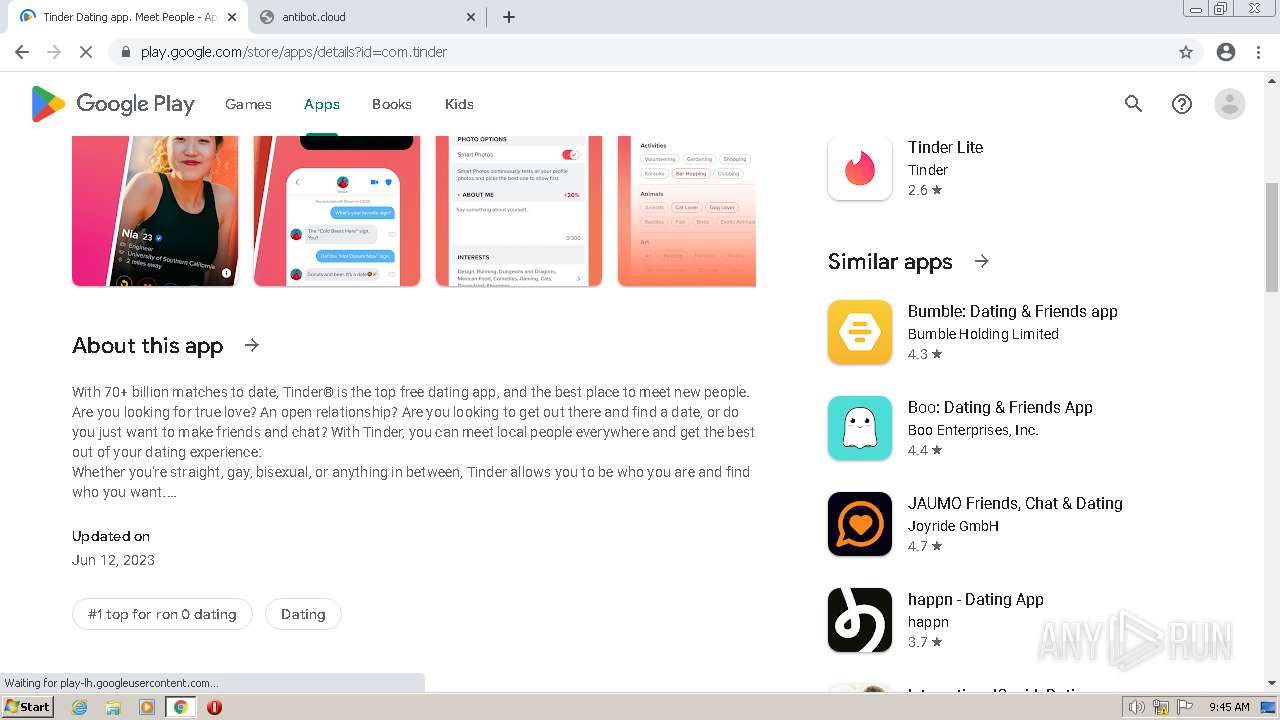Click the Google Play account avatar
1280x720 pixels.
[x=1230, y=104]
